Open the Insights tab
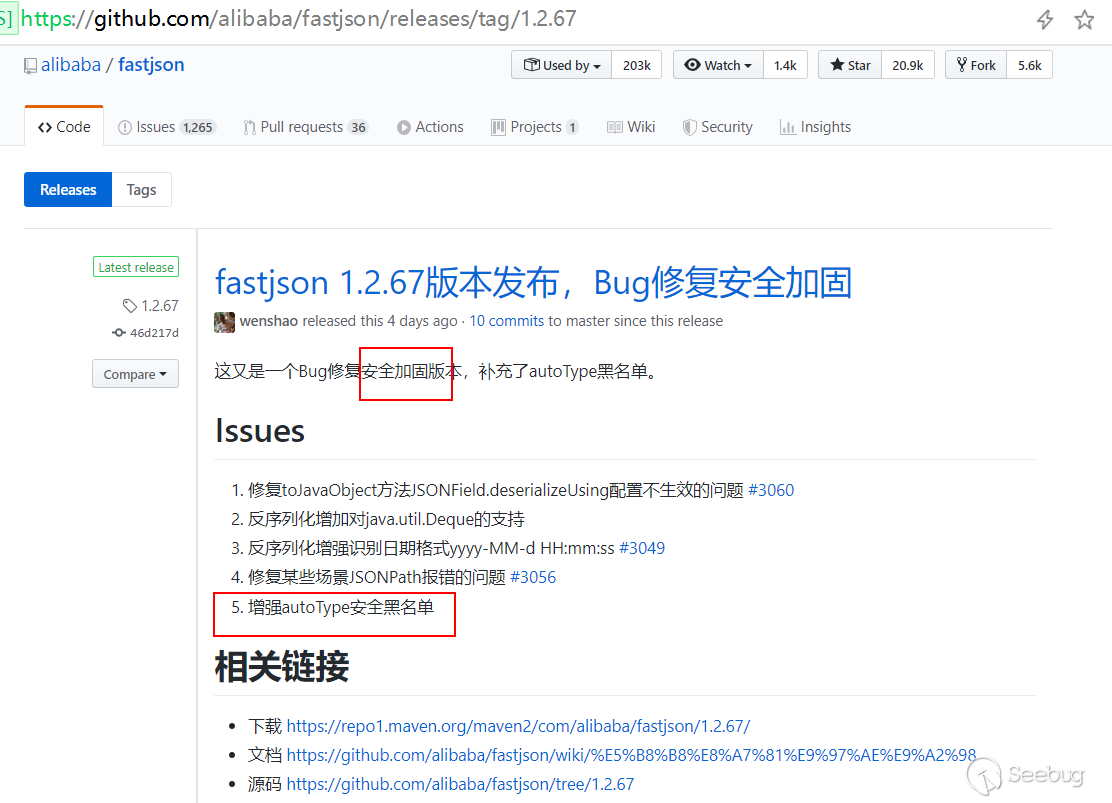 point(816,127)
